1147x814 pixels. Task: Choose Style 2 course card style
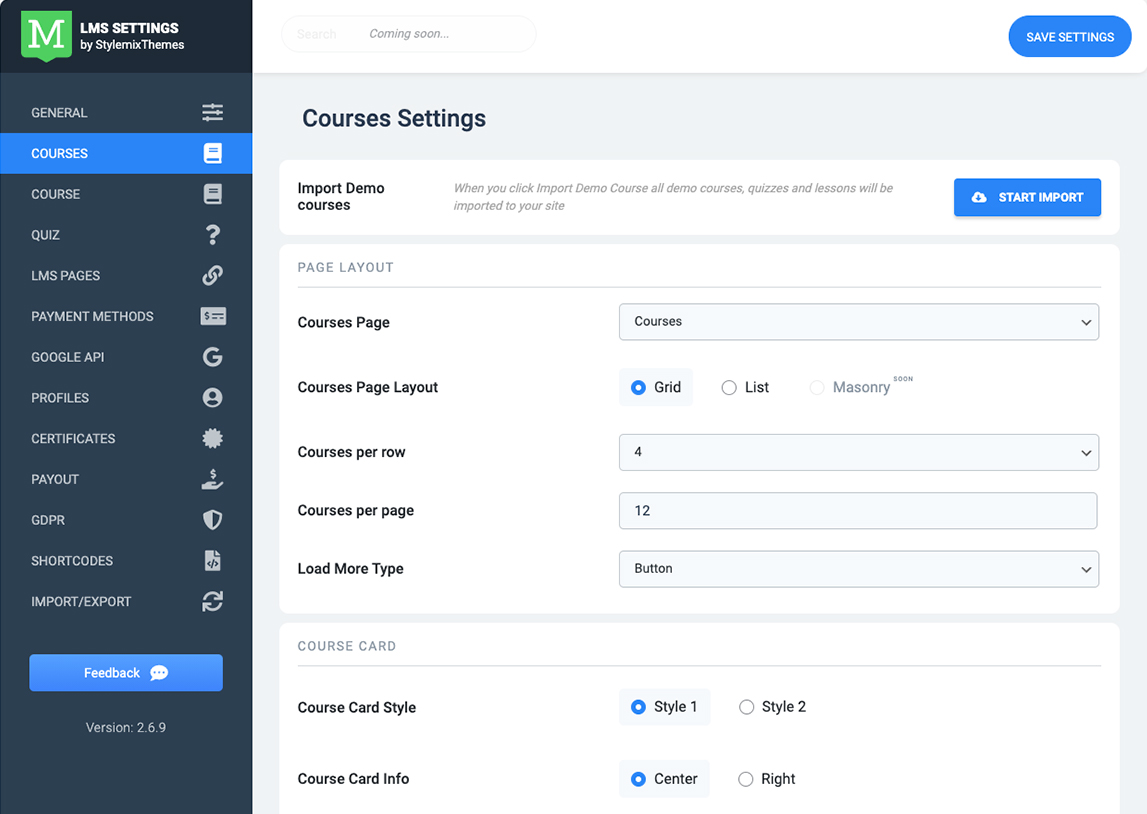(x=746, y=707)
